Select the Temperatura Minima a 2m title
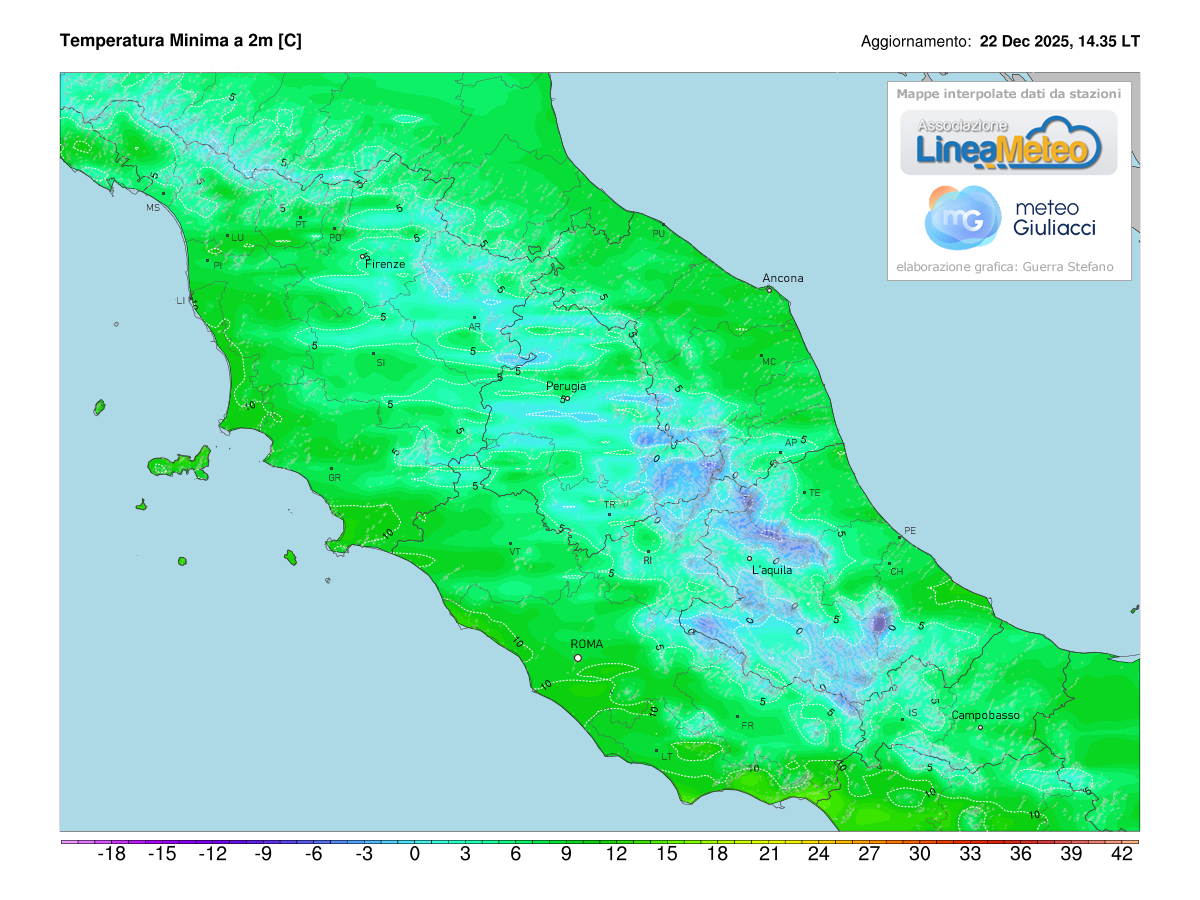The image size is (1200, 900). pyautogui.click(x=181, y=41)
